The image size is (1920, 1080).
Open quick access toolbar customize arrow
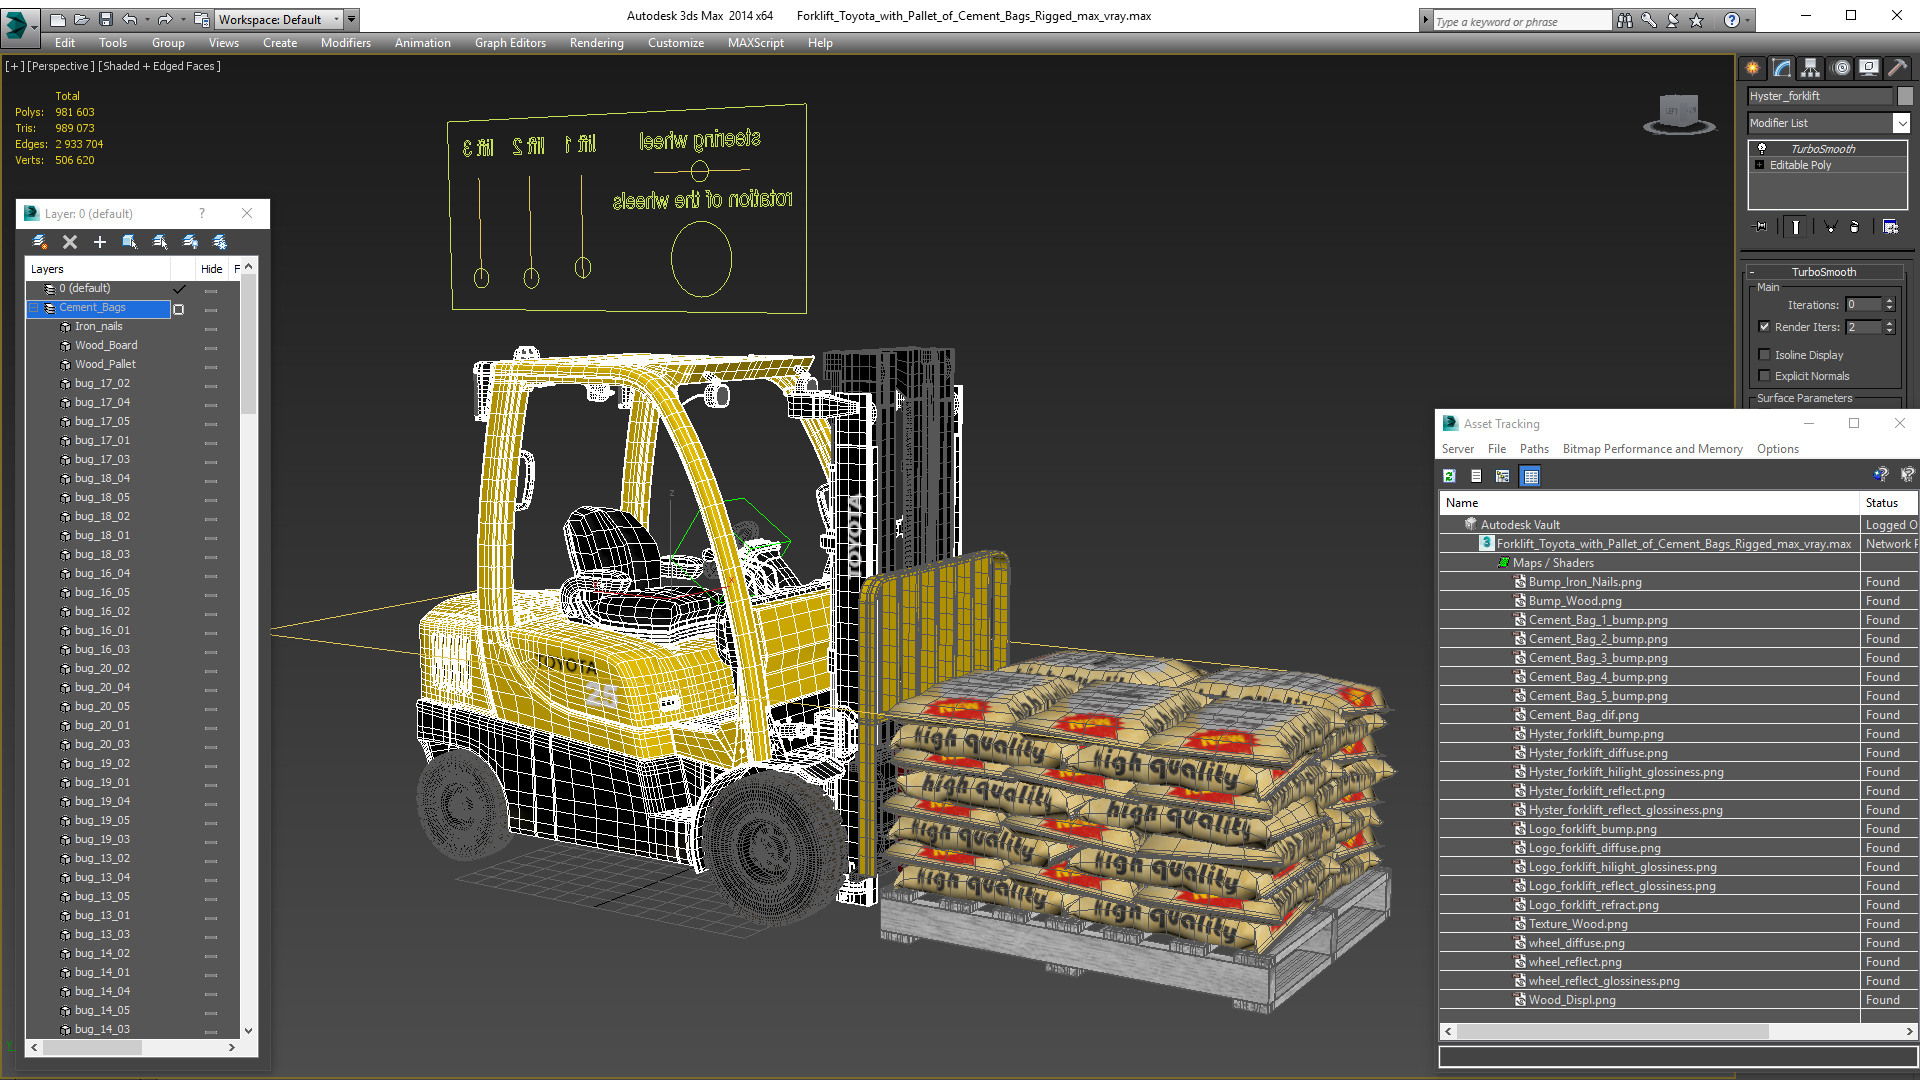click(352, 19)
